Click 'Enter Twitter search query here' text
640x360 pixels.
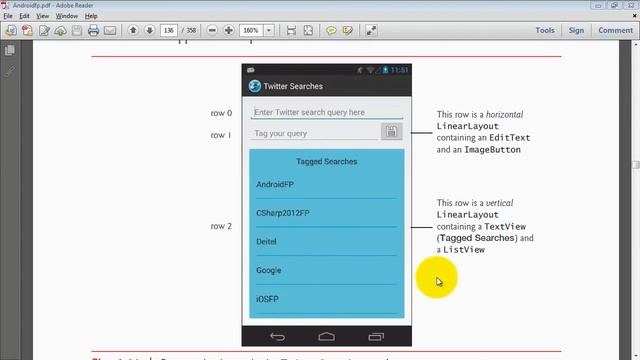pos(309,112)
